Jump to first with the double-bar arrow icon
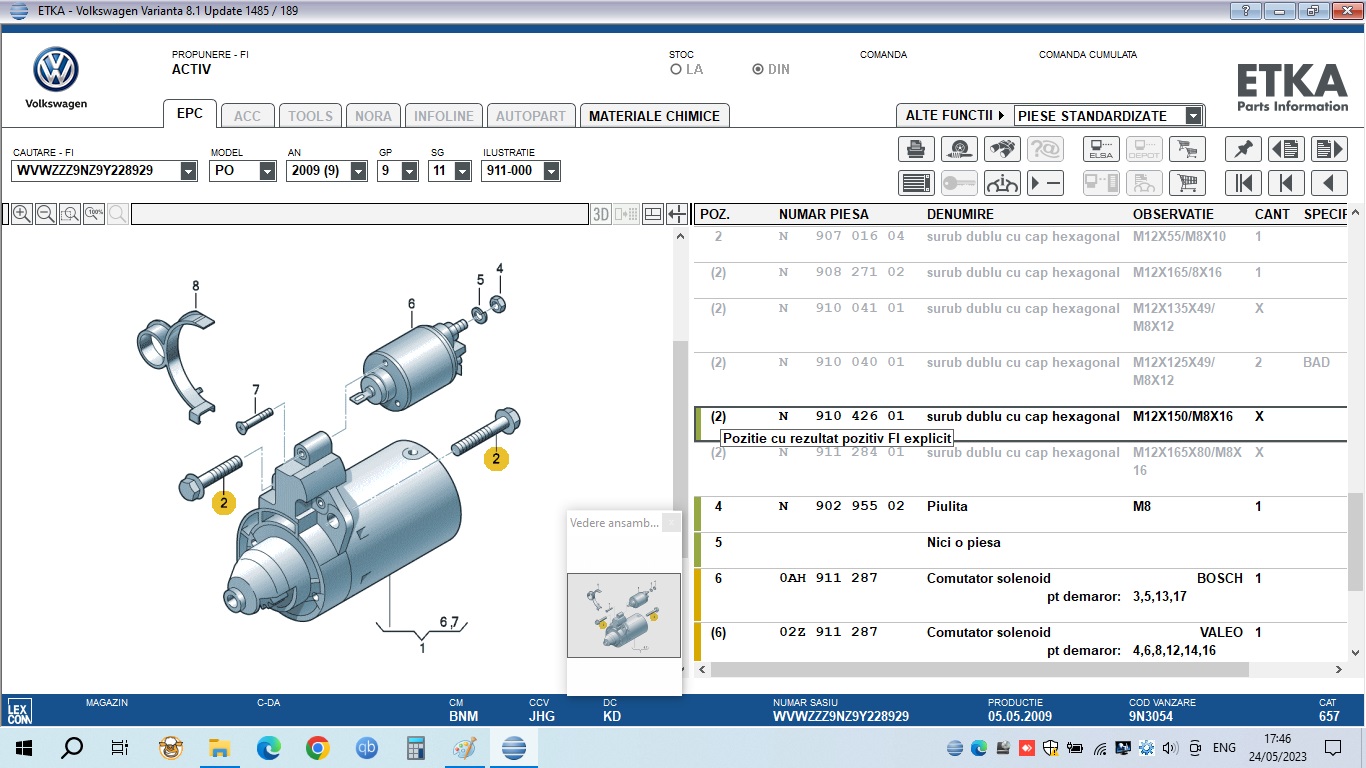 pyautogui.click(x=1243, y=183)
